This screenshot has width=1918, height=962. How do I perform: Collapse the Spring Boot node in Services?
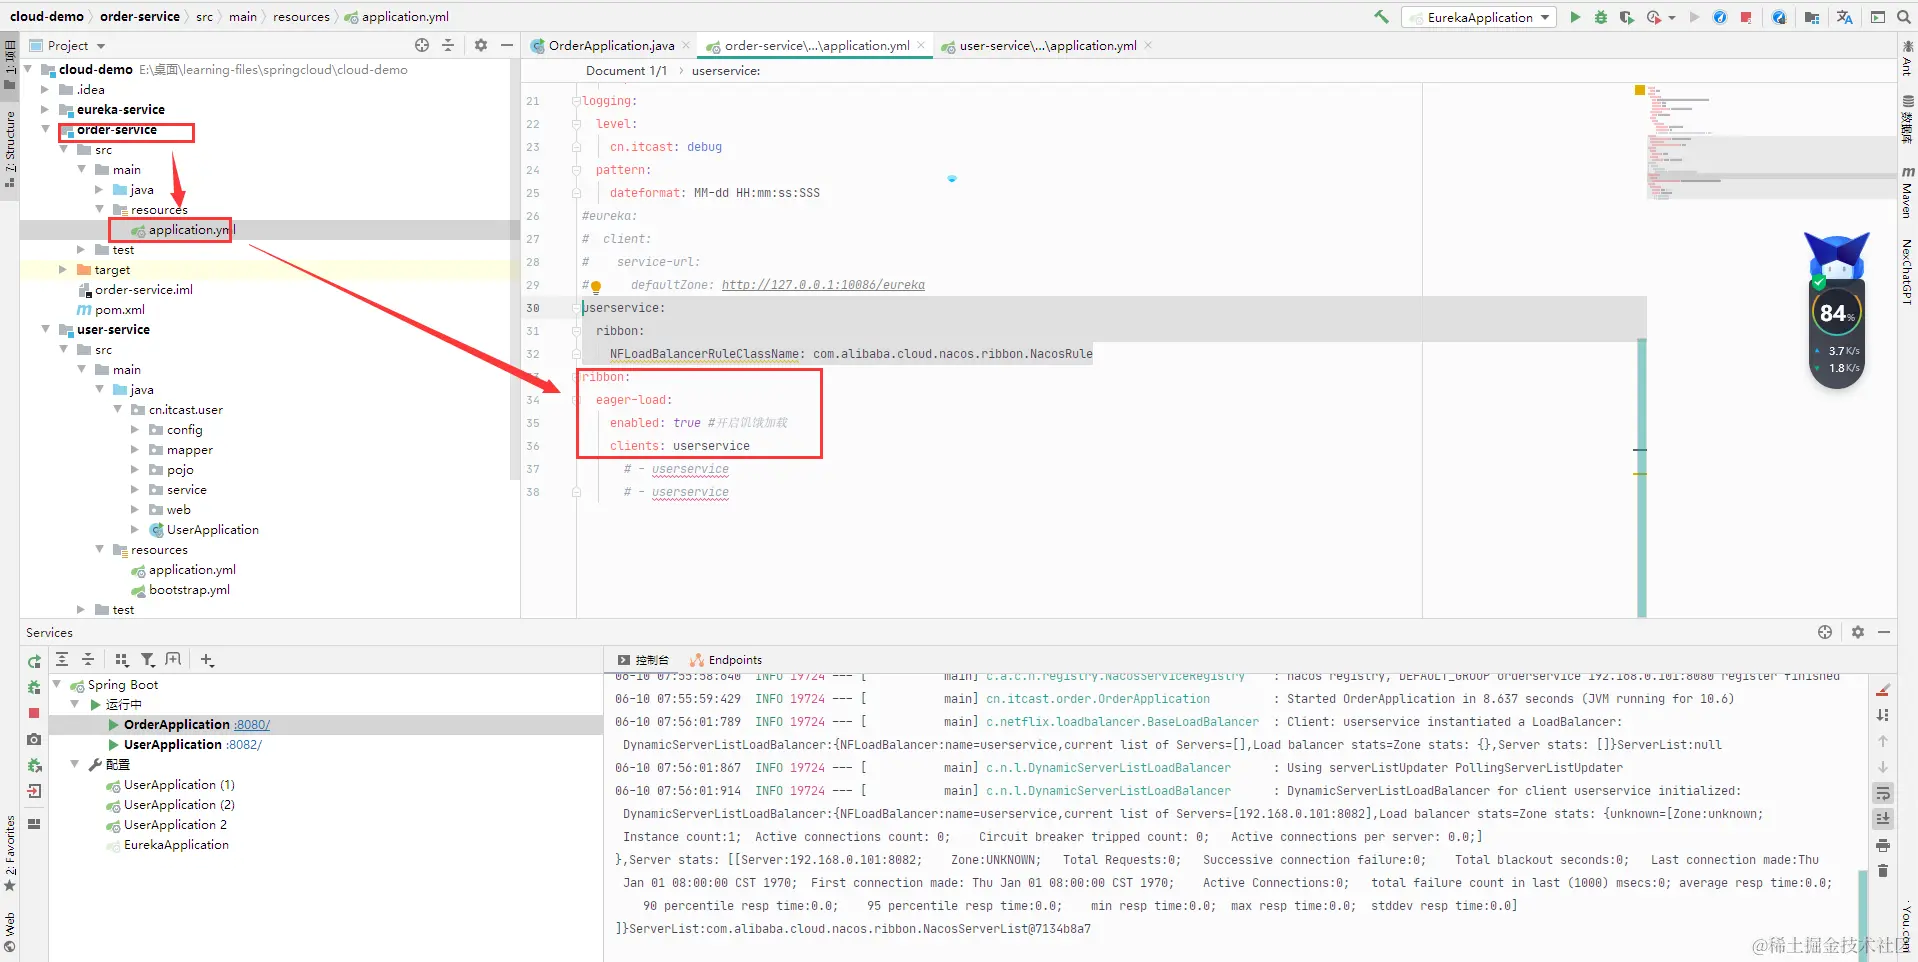(x=57, y=685)
